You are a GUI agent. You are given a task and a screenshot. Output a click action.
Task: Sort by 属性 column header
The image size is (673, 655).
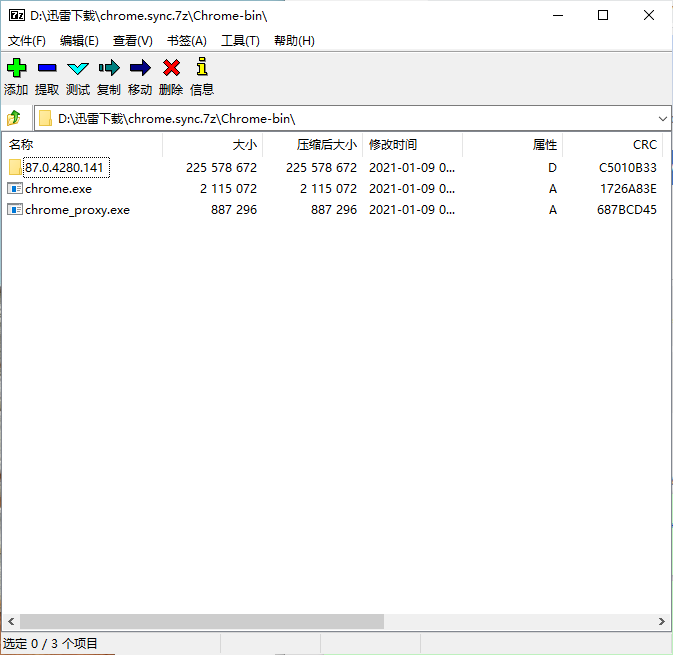(x=512, y=145)
